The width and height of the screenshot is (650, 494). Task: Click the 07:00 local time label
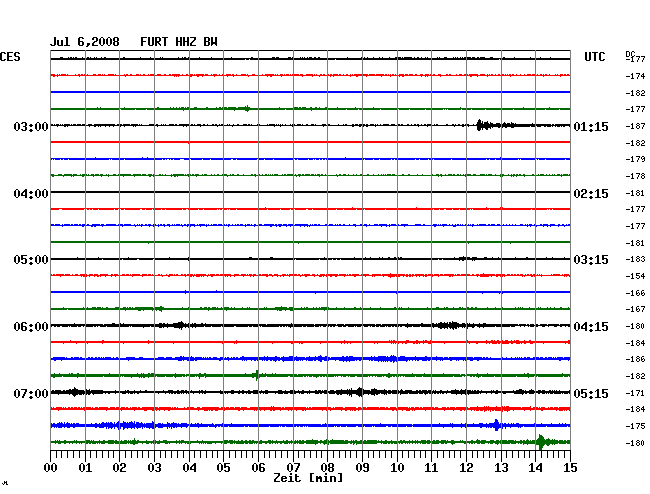(x=31, y=393)
